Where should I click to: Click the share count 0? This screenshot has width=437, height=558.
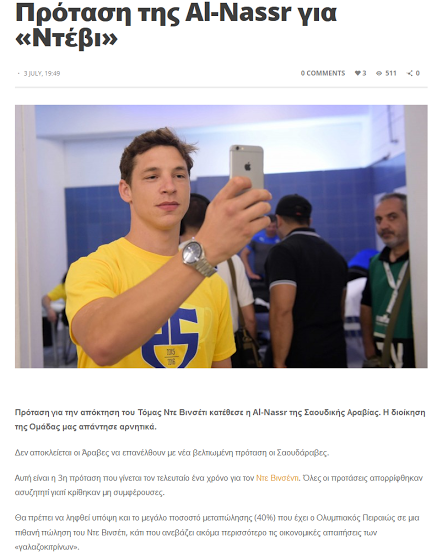click(x=418, y=73)
